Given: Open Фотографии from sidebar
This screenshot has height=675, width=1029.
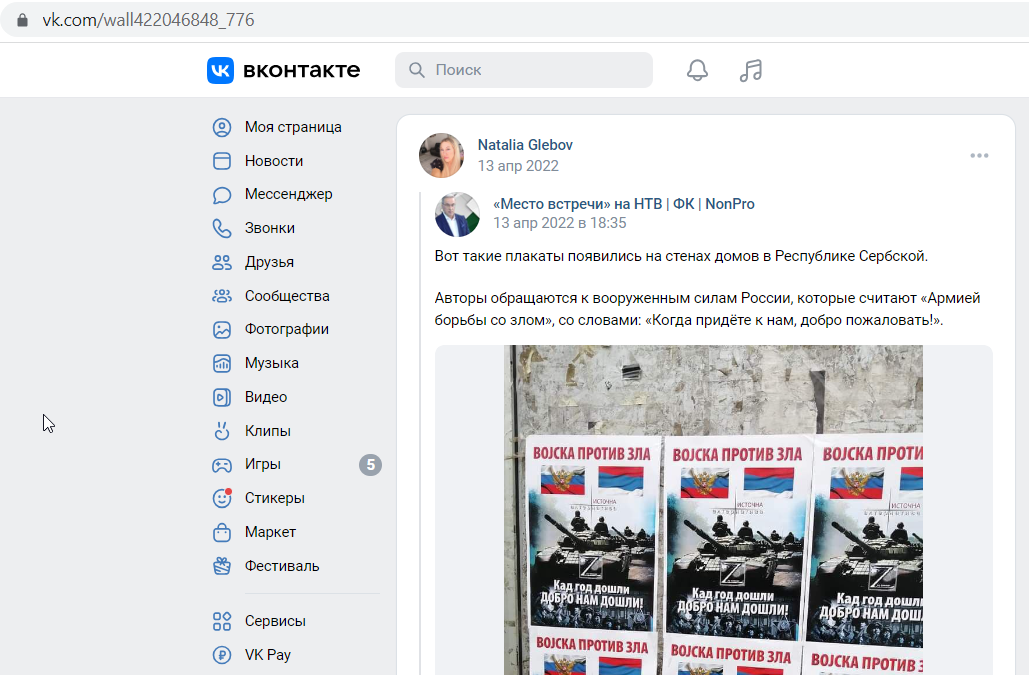Looking at the screenshot, I should [287, 329].
